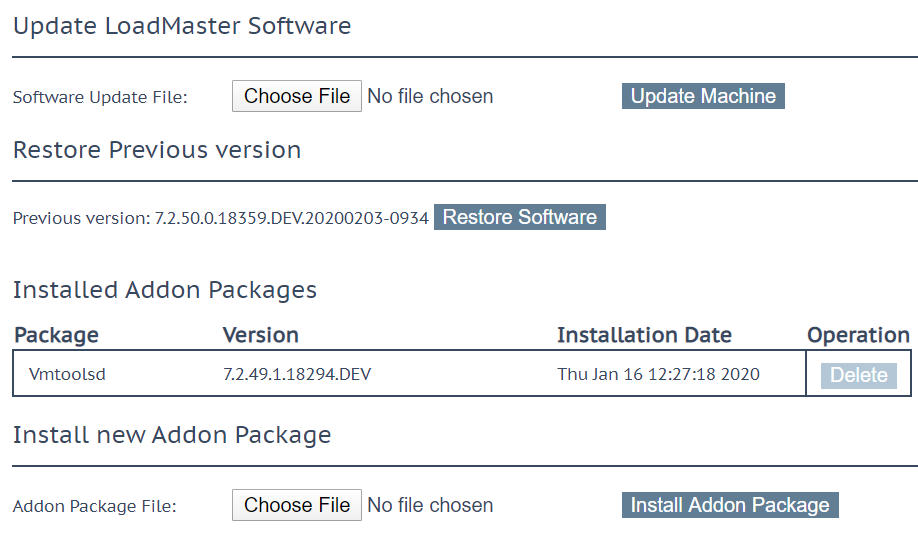Click the previous version number text
The width and height of the screenshot is (918, 535).
pyautogui.click(x=292, y=218)
